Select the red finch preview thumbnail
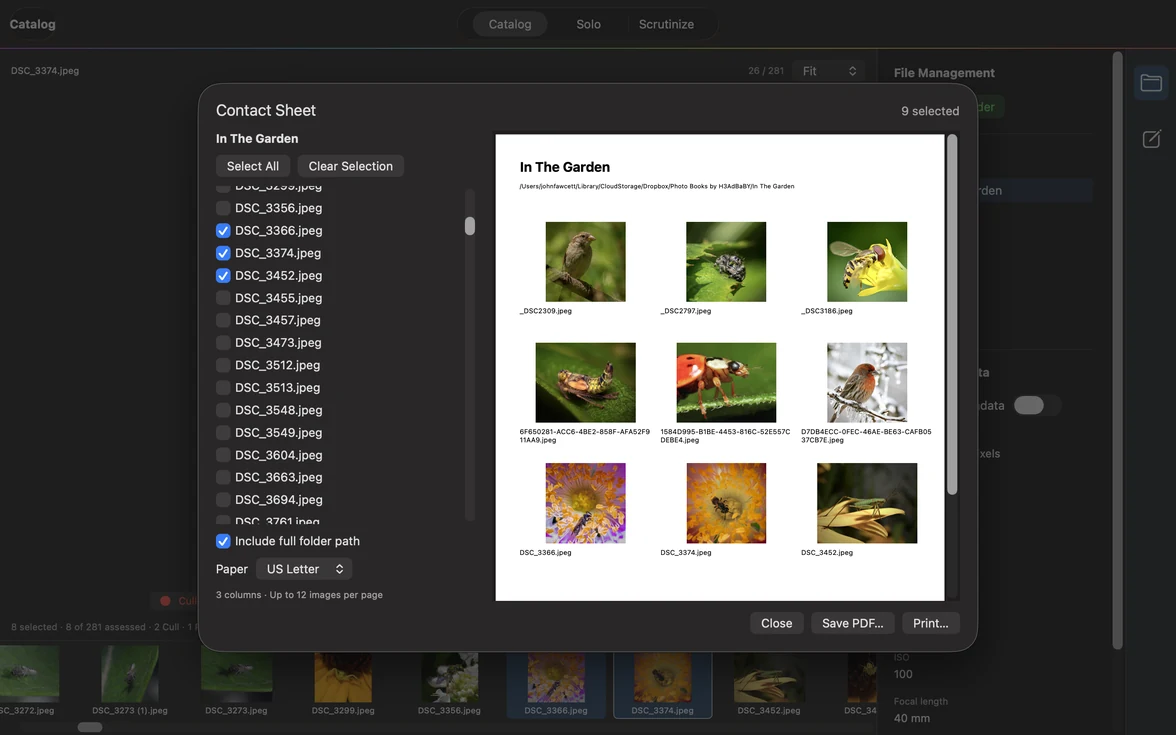Image resolution: width=1176 pixels, height=735 pixels. click(x=867, y=382)
